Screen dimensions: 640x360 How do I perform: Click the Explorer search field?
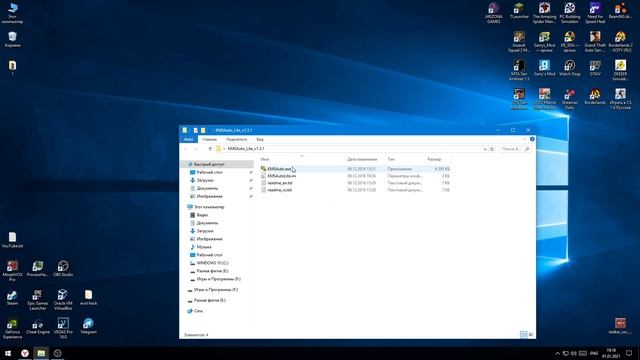coord(515,149)
